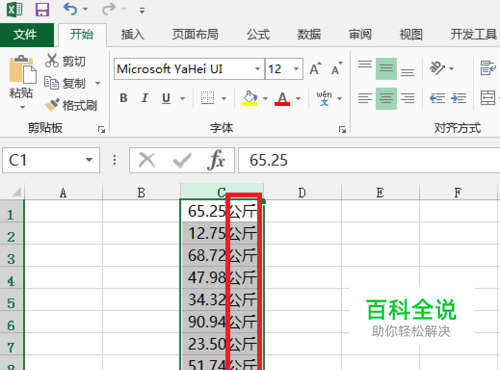Click the text orientation icon
The width and height of the screenshot is (500, 370).
coord(437,68)
